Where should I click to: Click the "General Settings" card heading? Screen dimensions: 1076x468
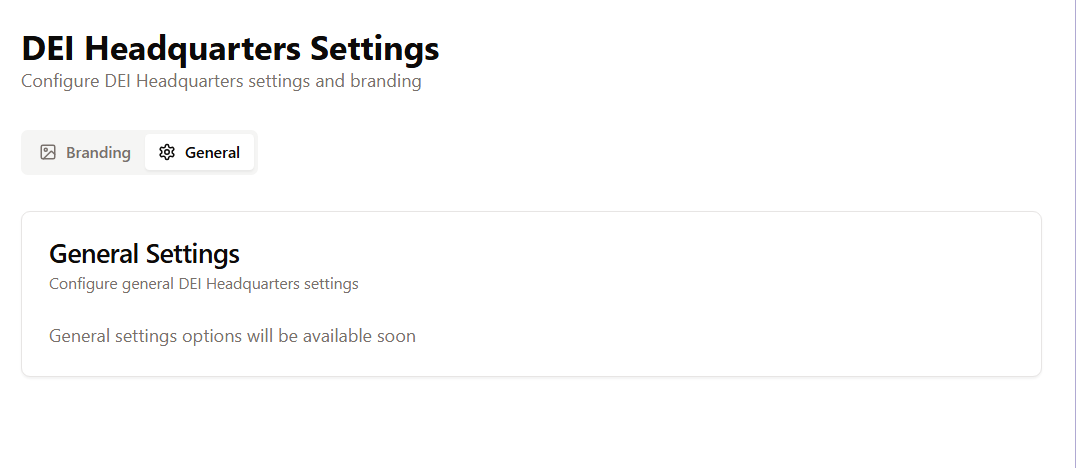coord(144,253)
